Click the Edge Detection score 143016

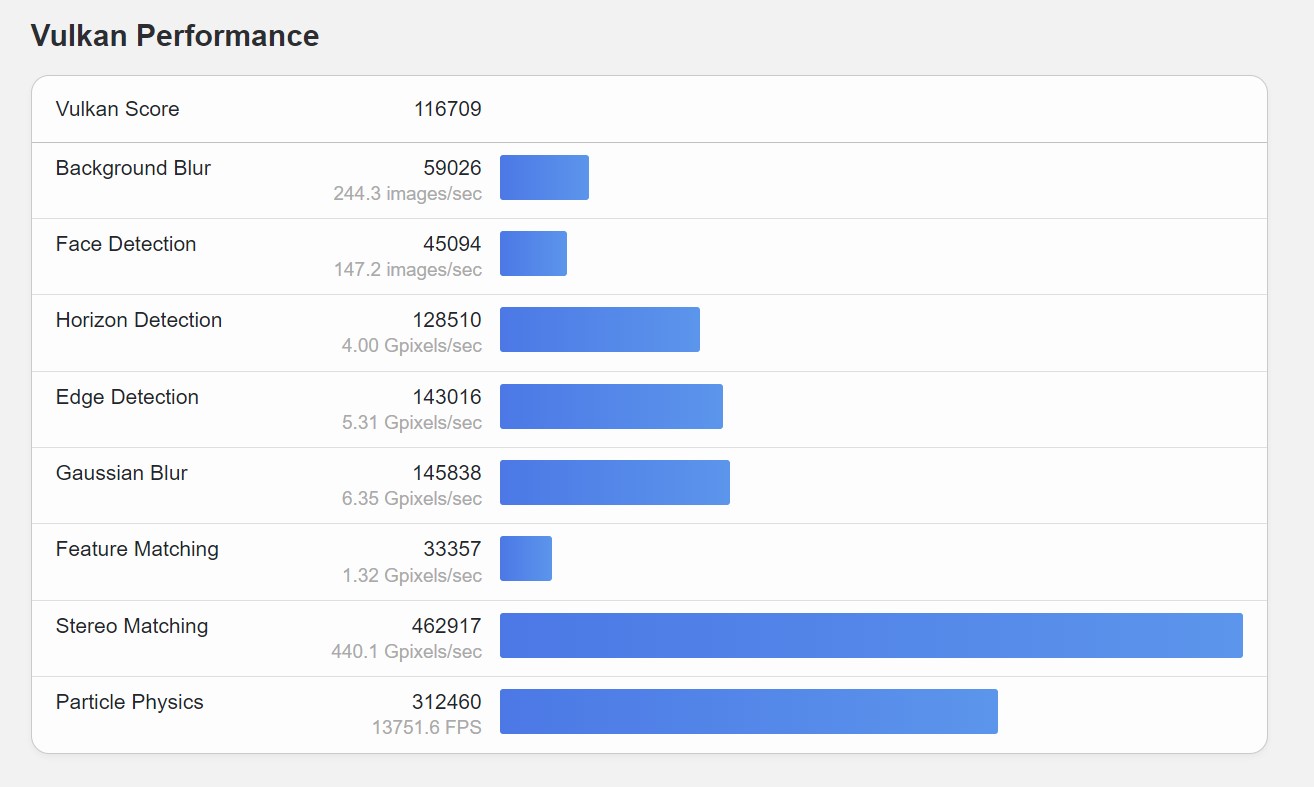point(447,397)
